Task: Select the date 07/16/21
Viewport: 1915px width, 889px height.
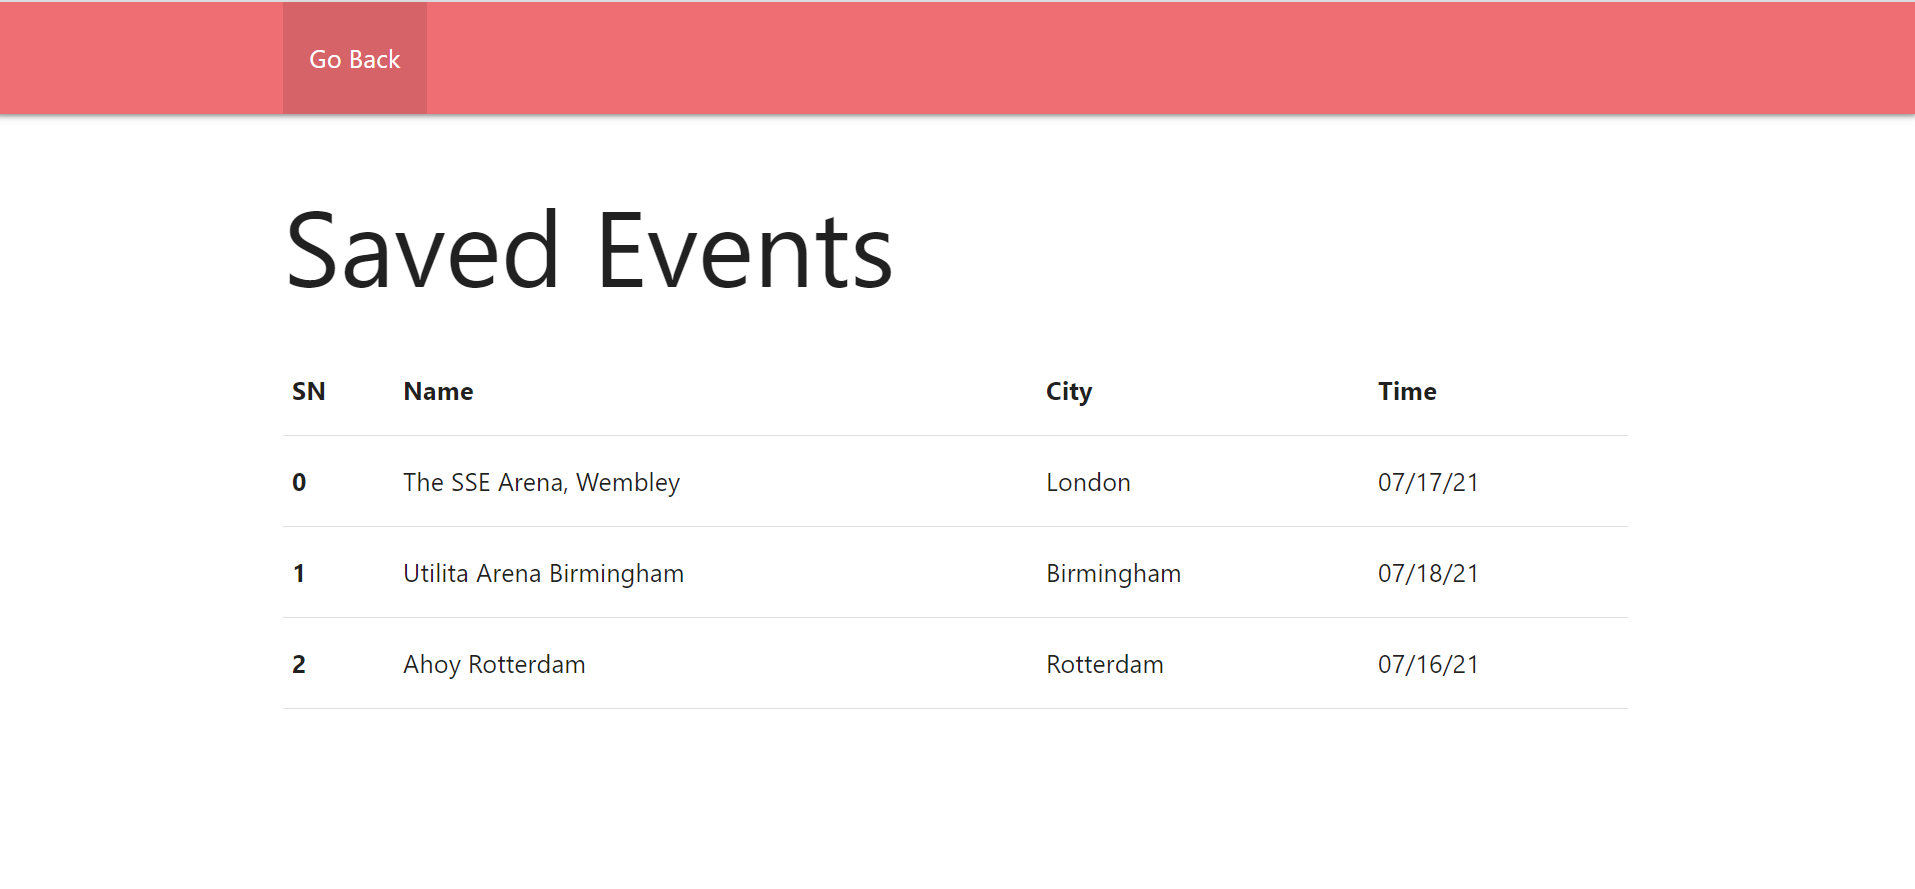Action: [x=1428, y=664]
